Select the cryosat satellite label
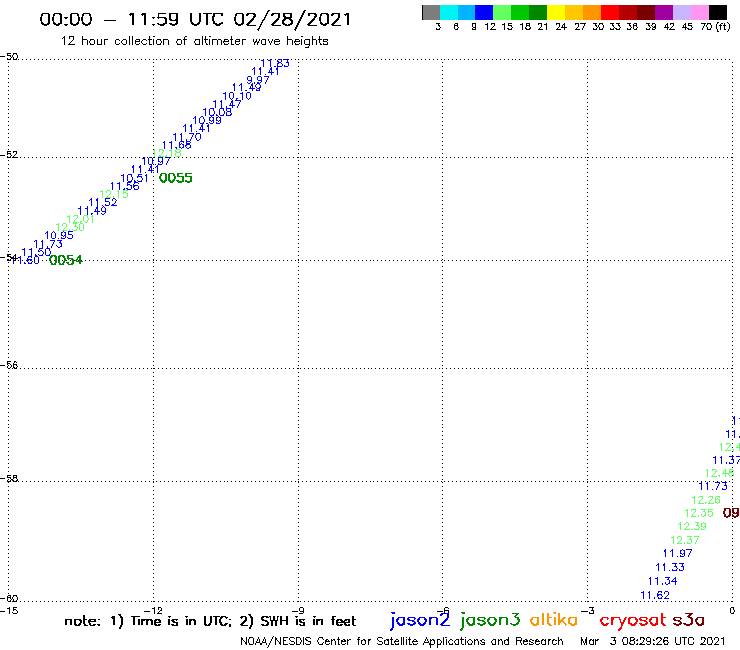 pos(633,621)
